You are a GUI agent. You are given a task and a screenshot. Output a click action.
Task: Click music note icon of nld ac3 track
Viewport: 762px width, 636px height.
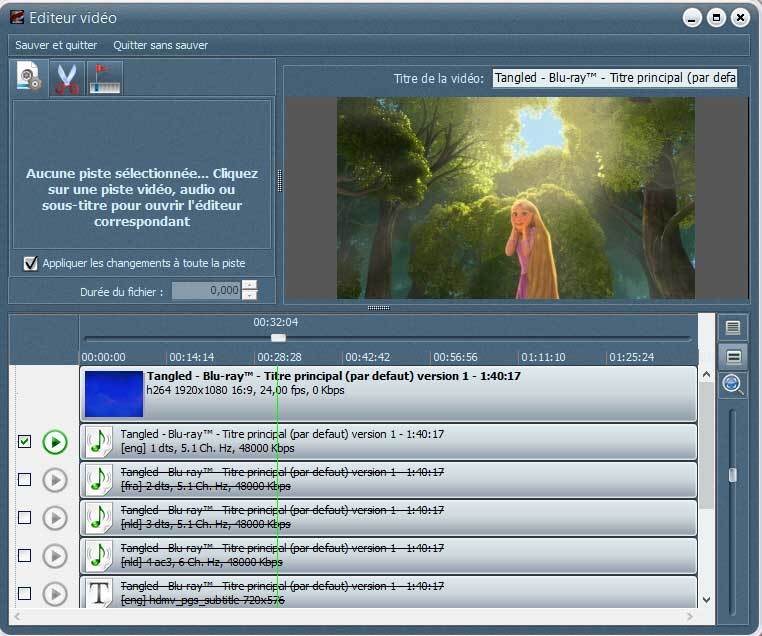click(99, 555)
